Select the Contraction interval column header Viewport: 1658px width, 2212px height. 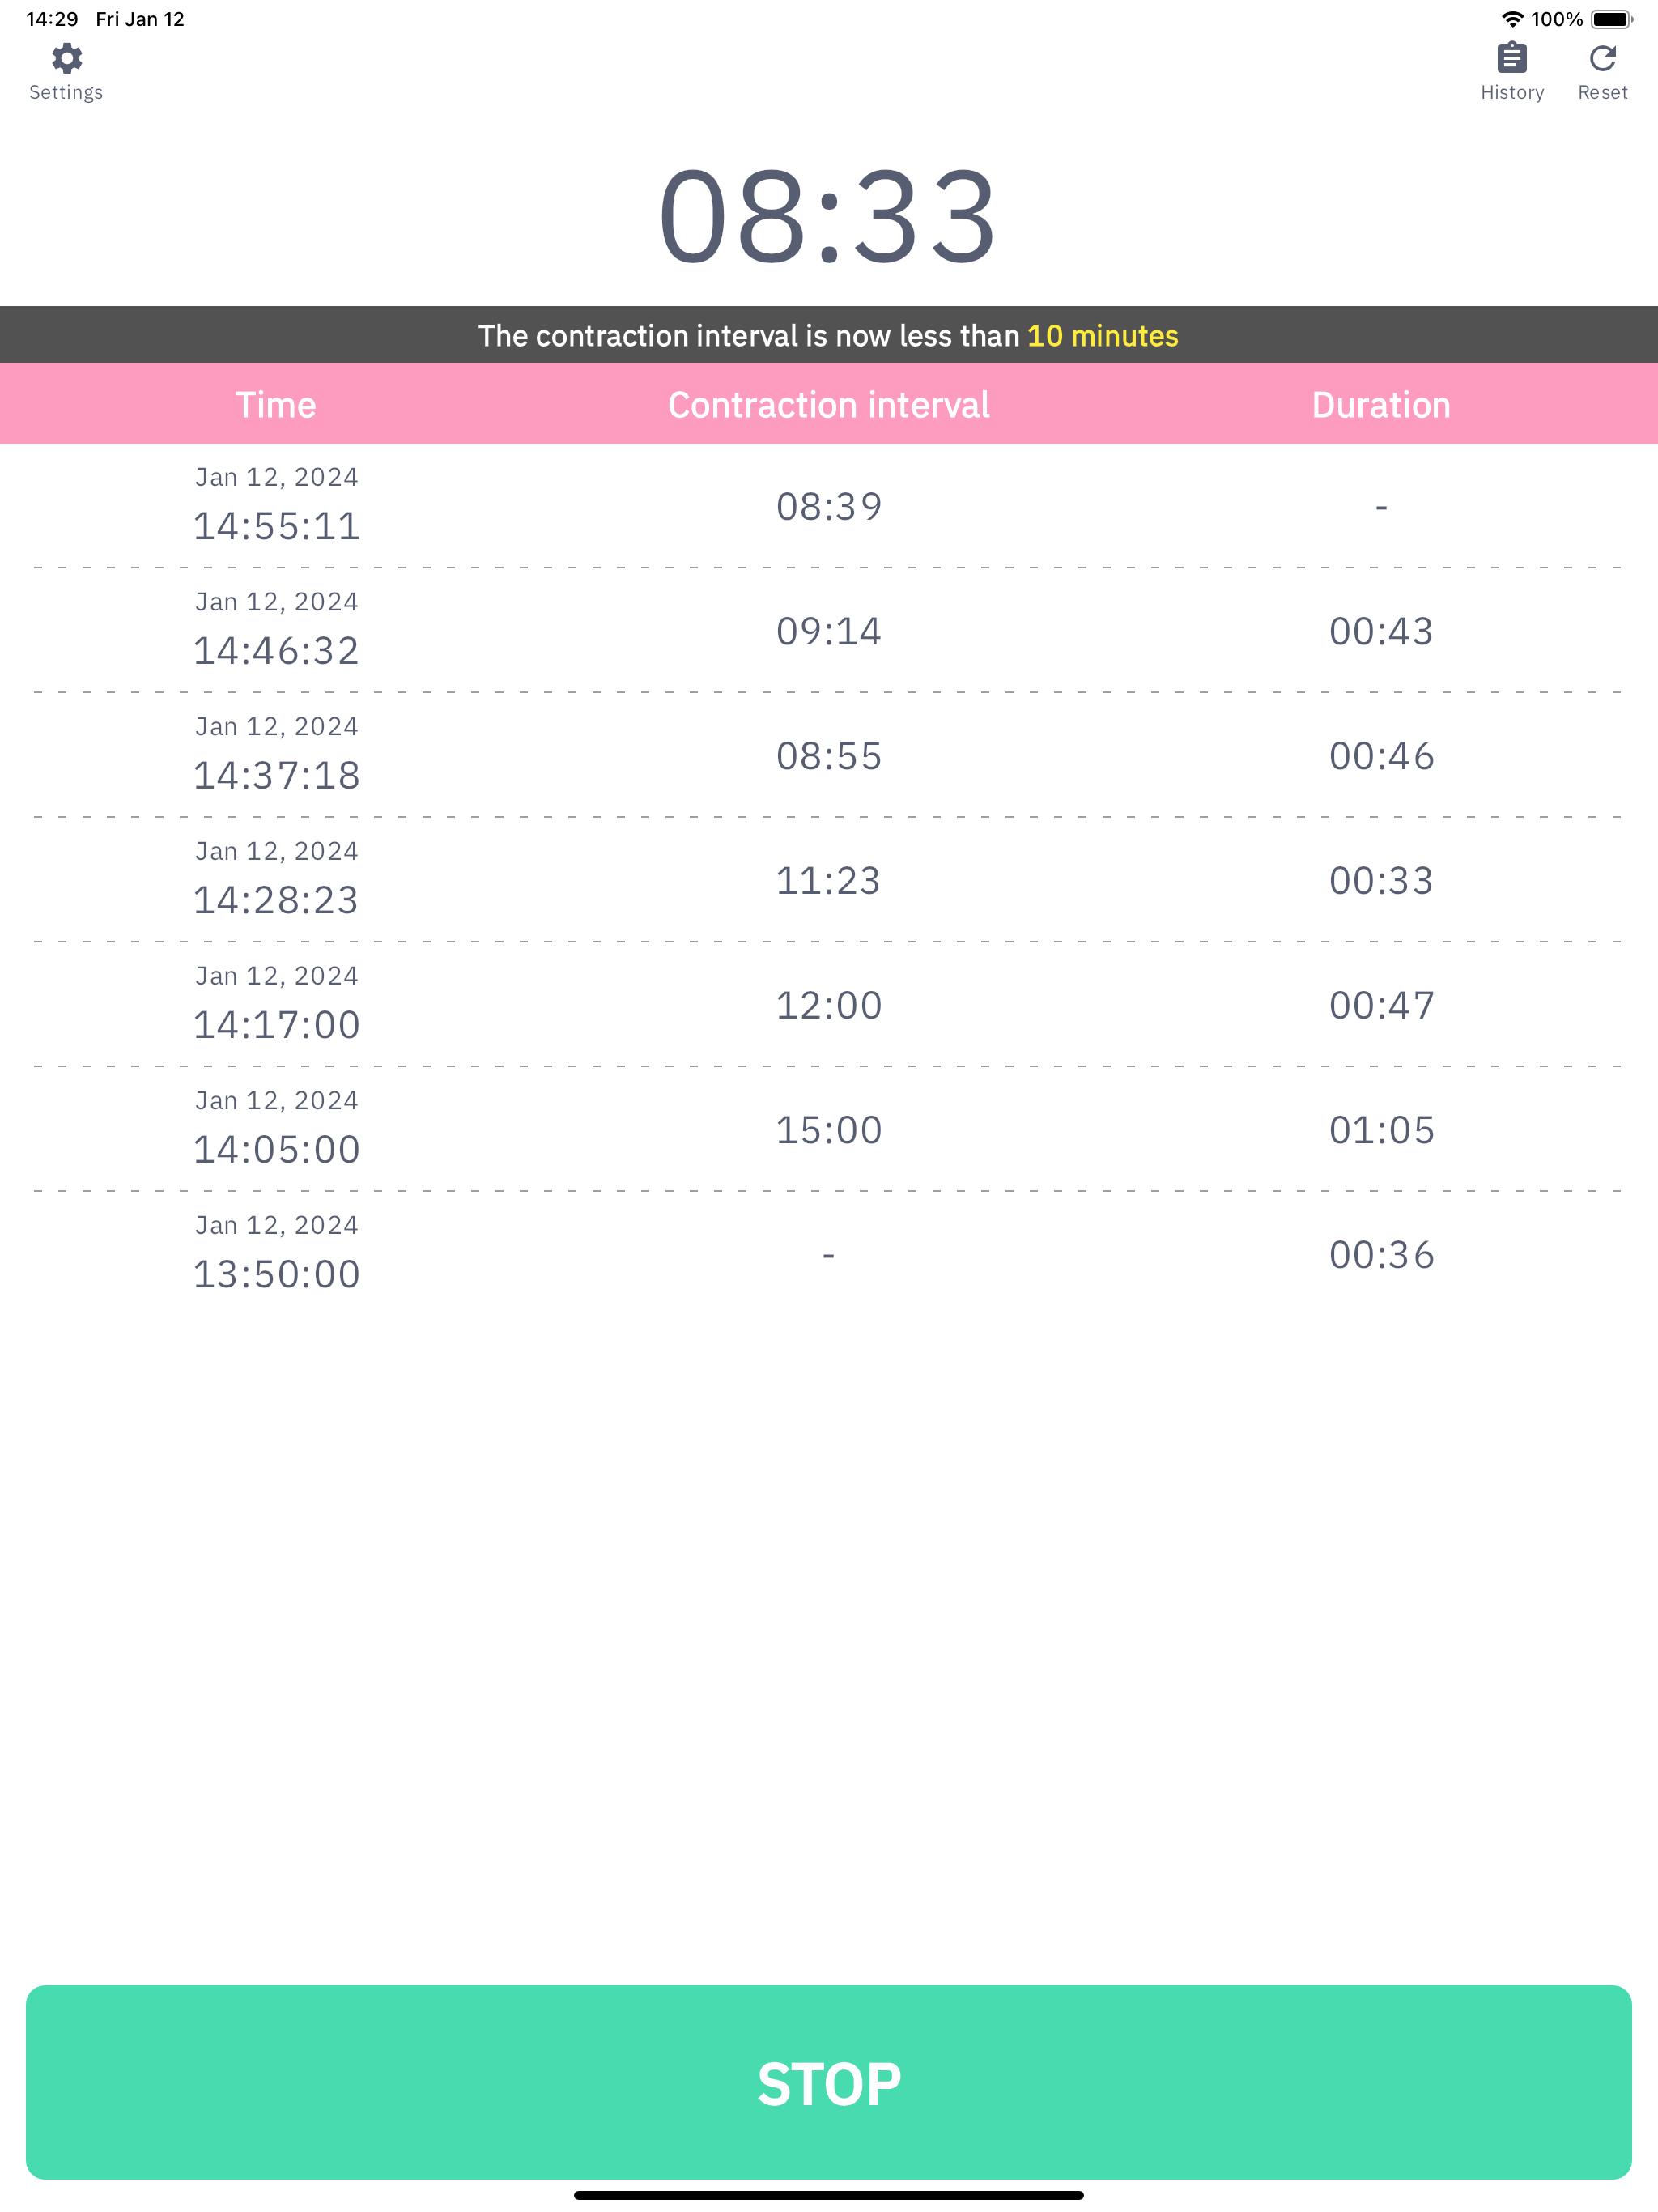[x=829, y=405]
